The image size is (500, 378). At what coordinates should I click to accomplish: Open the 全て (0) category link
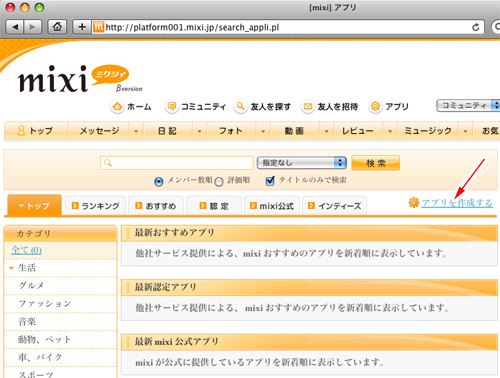[26, 250]
